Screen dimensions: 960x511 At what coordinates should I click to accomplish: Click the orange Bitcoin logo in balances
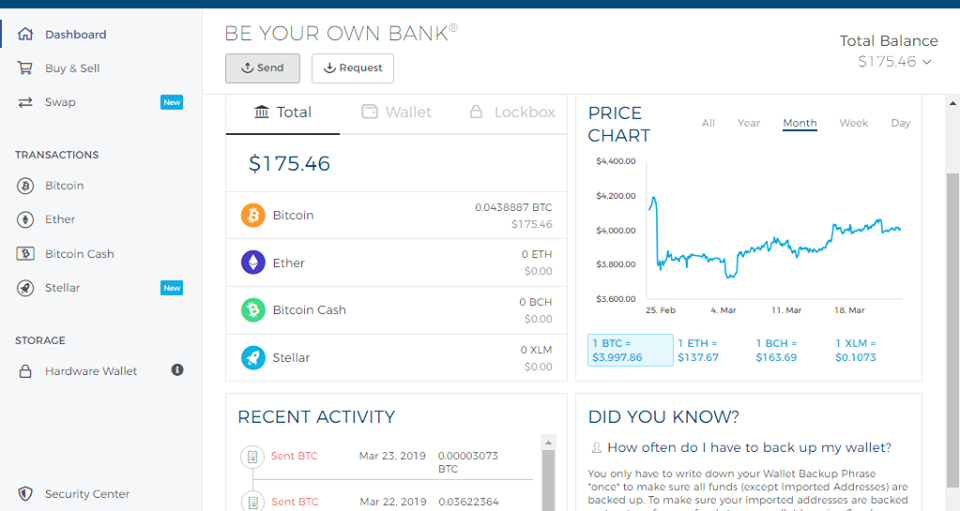pyautogui.click(x=253, y=215)
